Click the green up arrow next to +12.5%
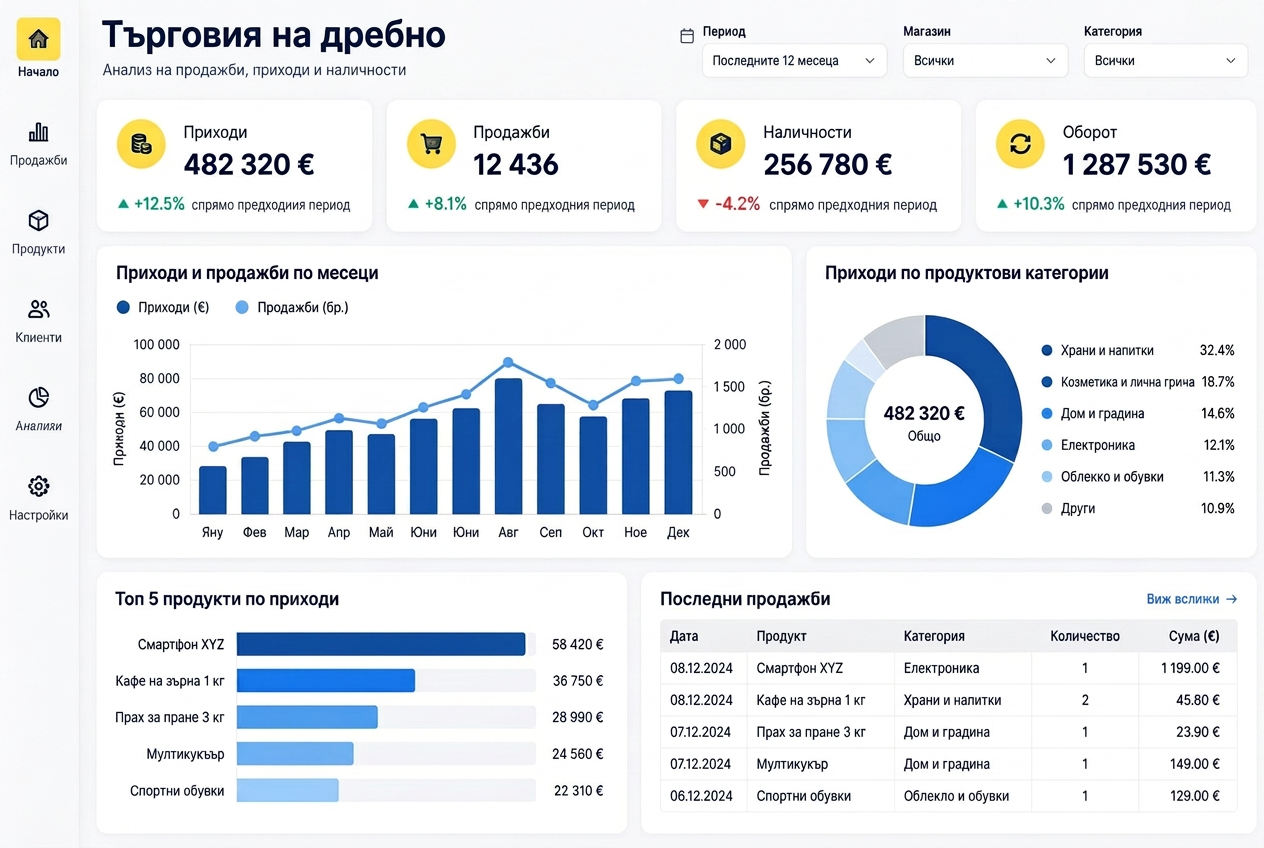The height and width of the screenshot is (848, 1264). tap(123, 204)
